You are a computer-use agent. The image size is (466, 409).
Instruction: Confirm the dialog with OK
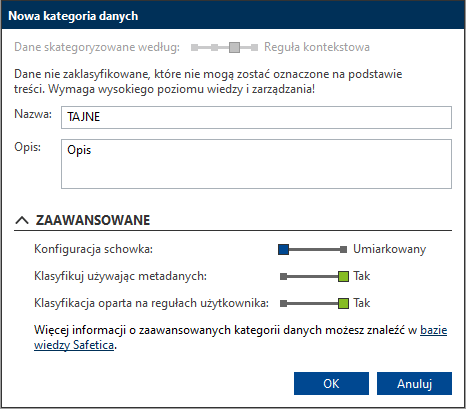point(331,384)
